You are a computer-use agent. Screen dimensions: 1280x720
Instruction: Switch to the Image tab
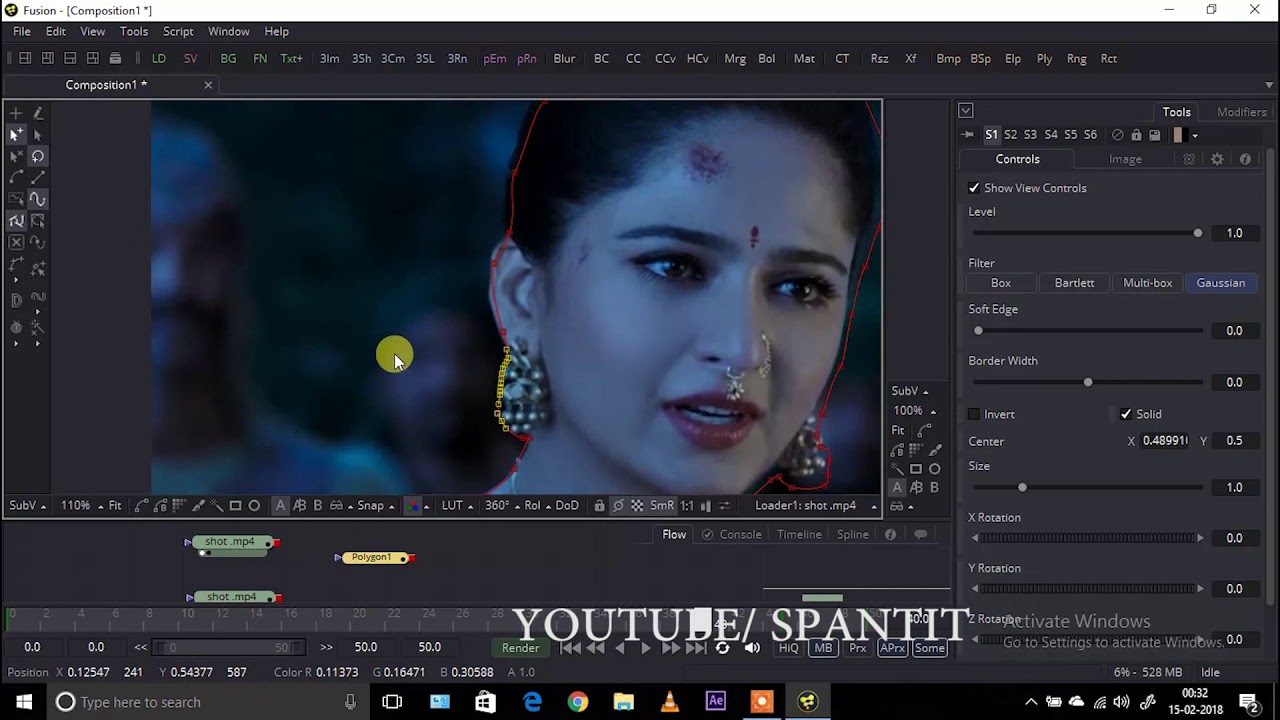click(1125, 159)
